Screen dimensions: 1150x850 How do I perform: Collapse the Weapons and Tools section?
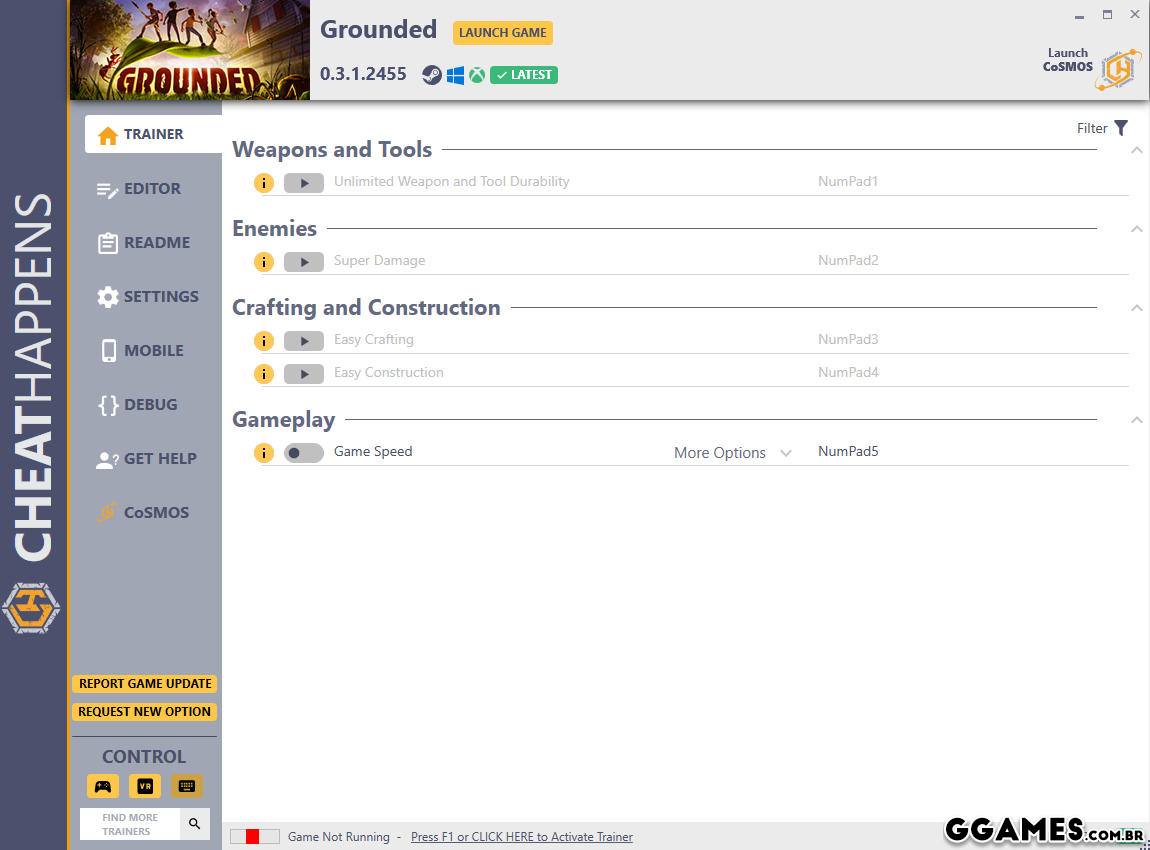pos(1136,150)
